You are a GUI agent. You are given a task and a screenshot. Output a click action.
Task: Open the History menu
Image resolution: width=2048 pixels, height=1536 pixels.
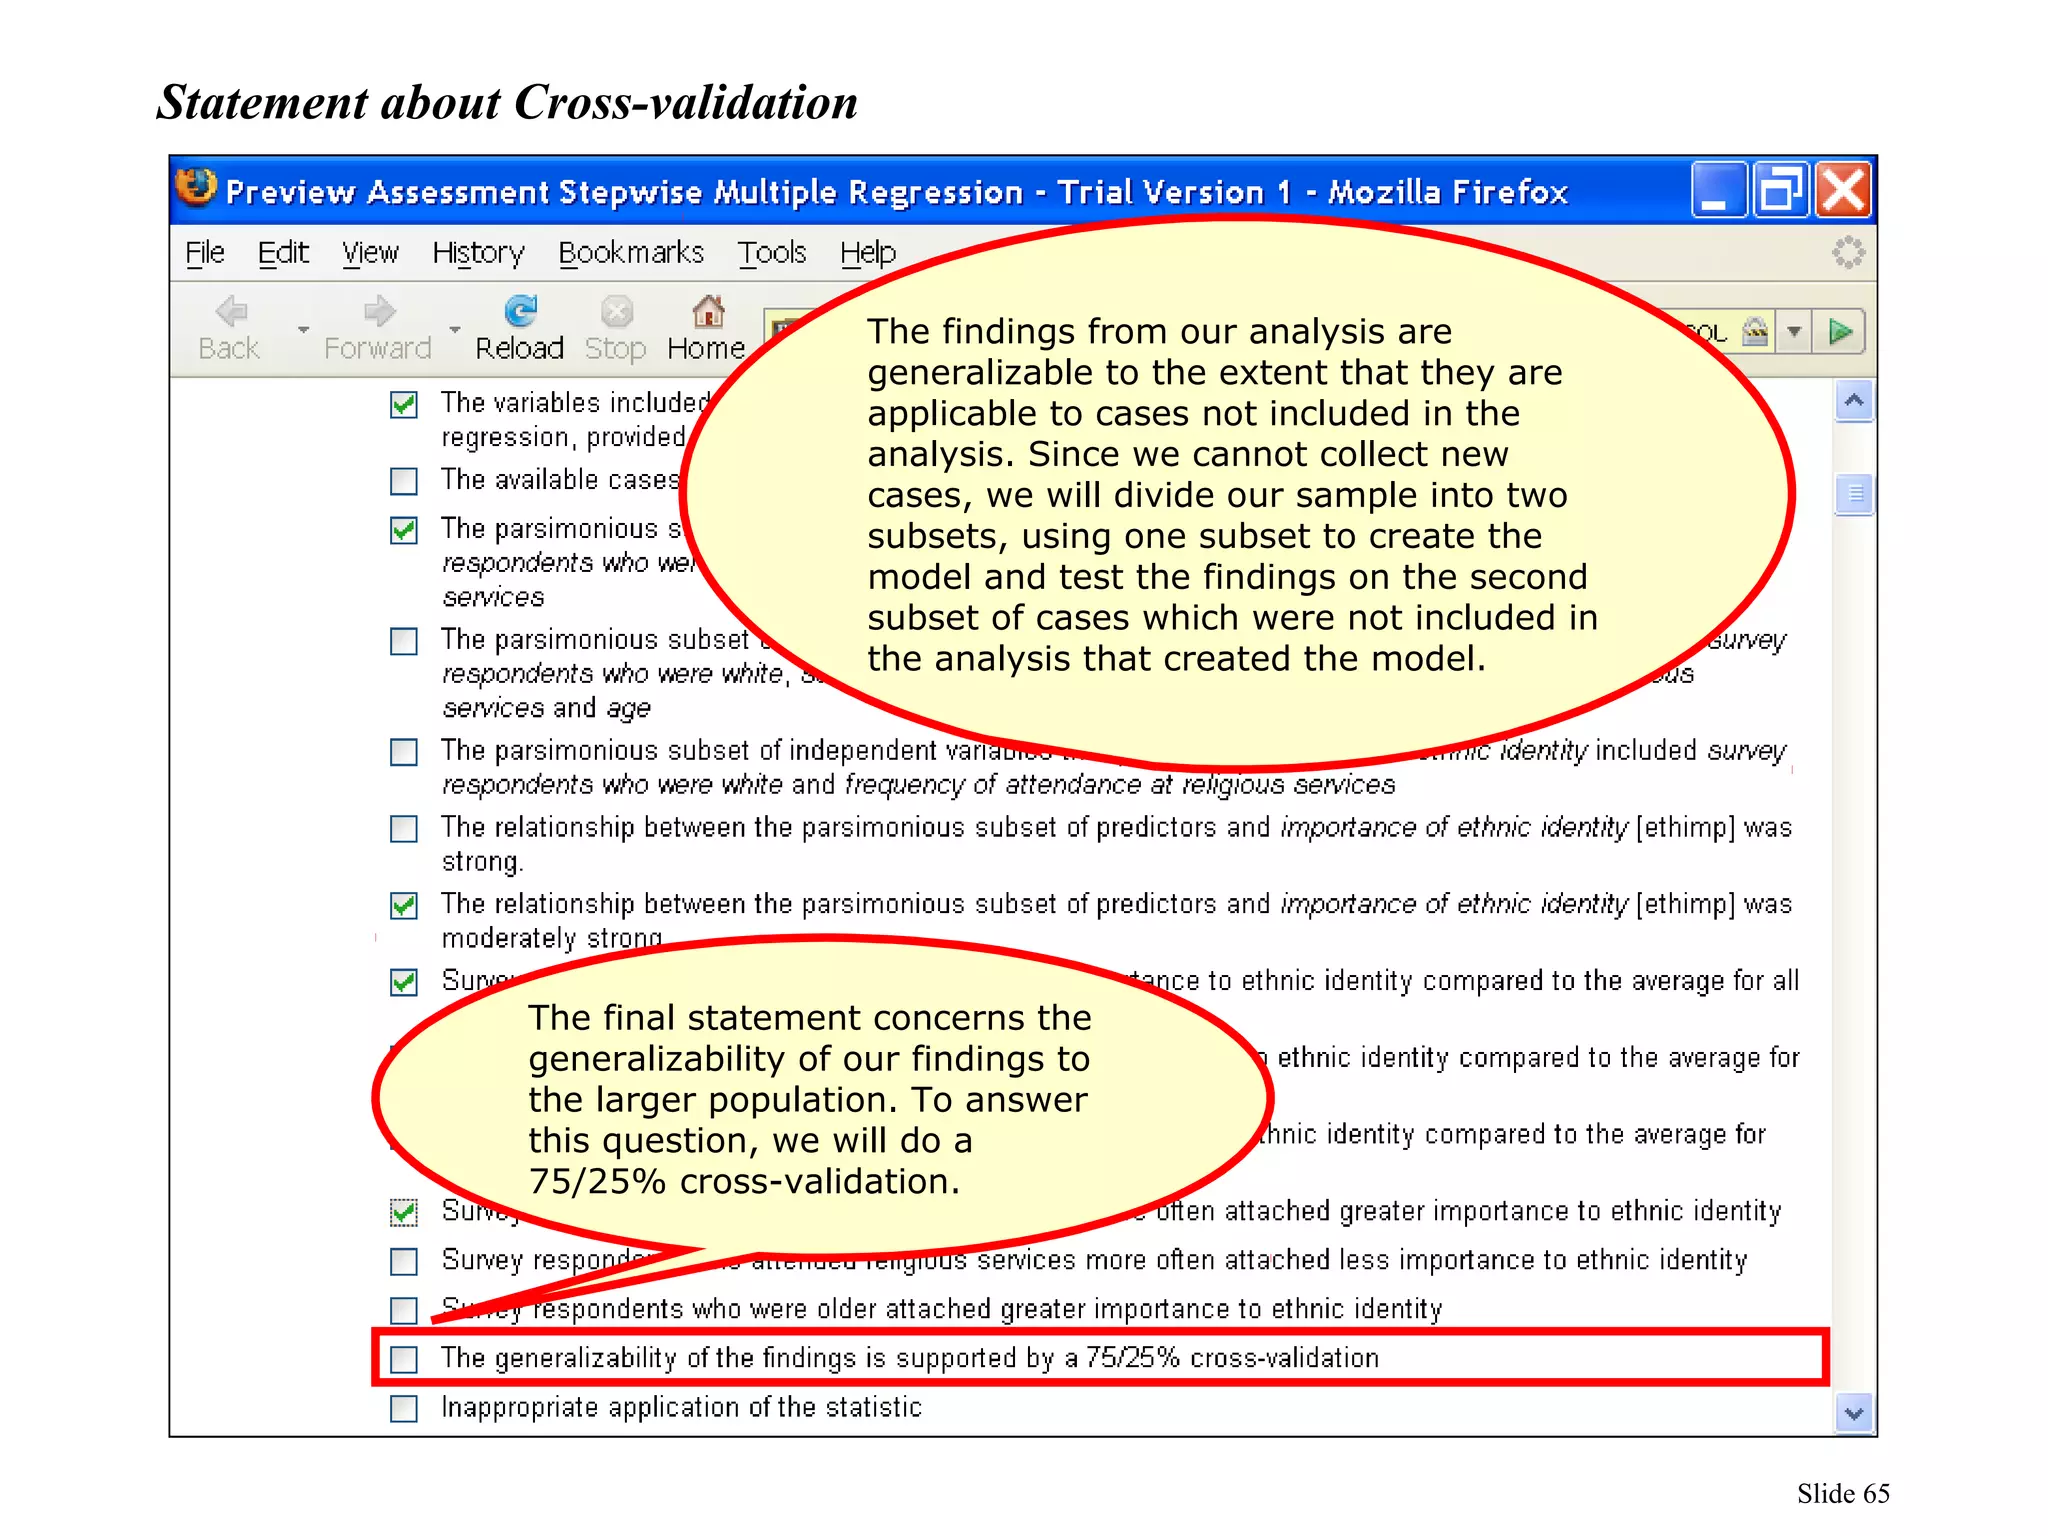478,252
